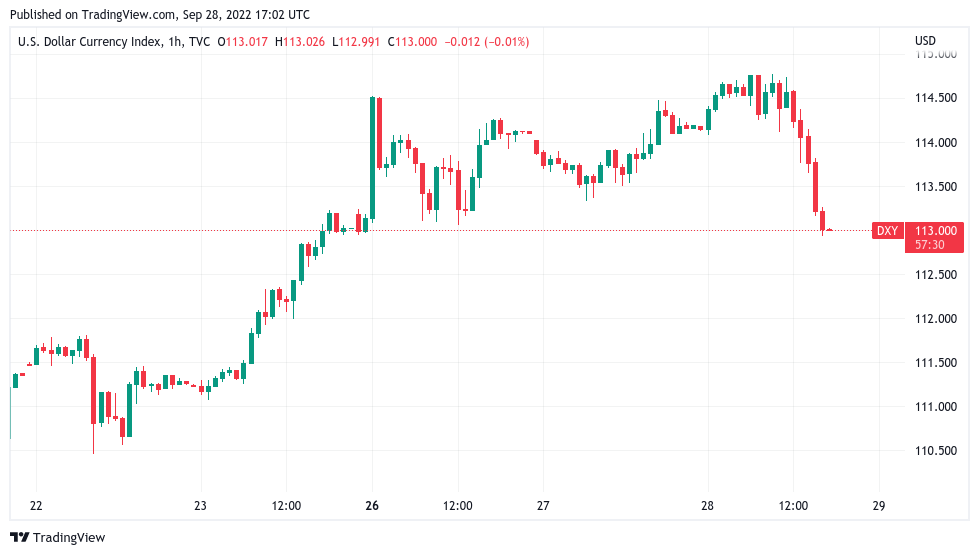
Task: Click the red DXY symbol tag
Action: [x=887, y=231]
